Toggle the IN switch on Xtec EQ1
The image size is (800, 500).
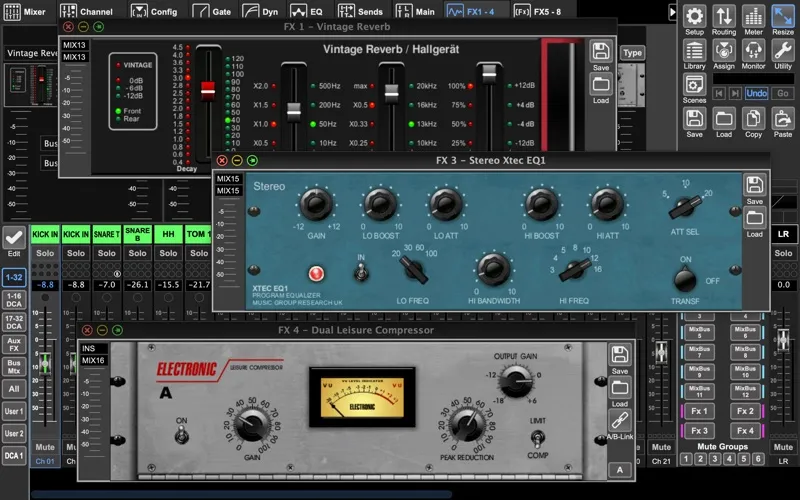click(361, 272)
